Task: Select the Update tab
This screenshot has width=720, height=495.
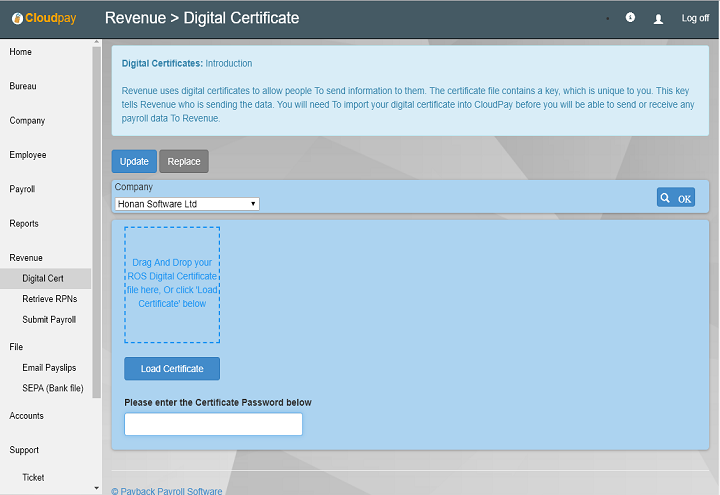Action: (x=134, y=162)
